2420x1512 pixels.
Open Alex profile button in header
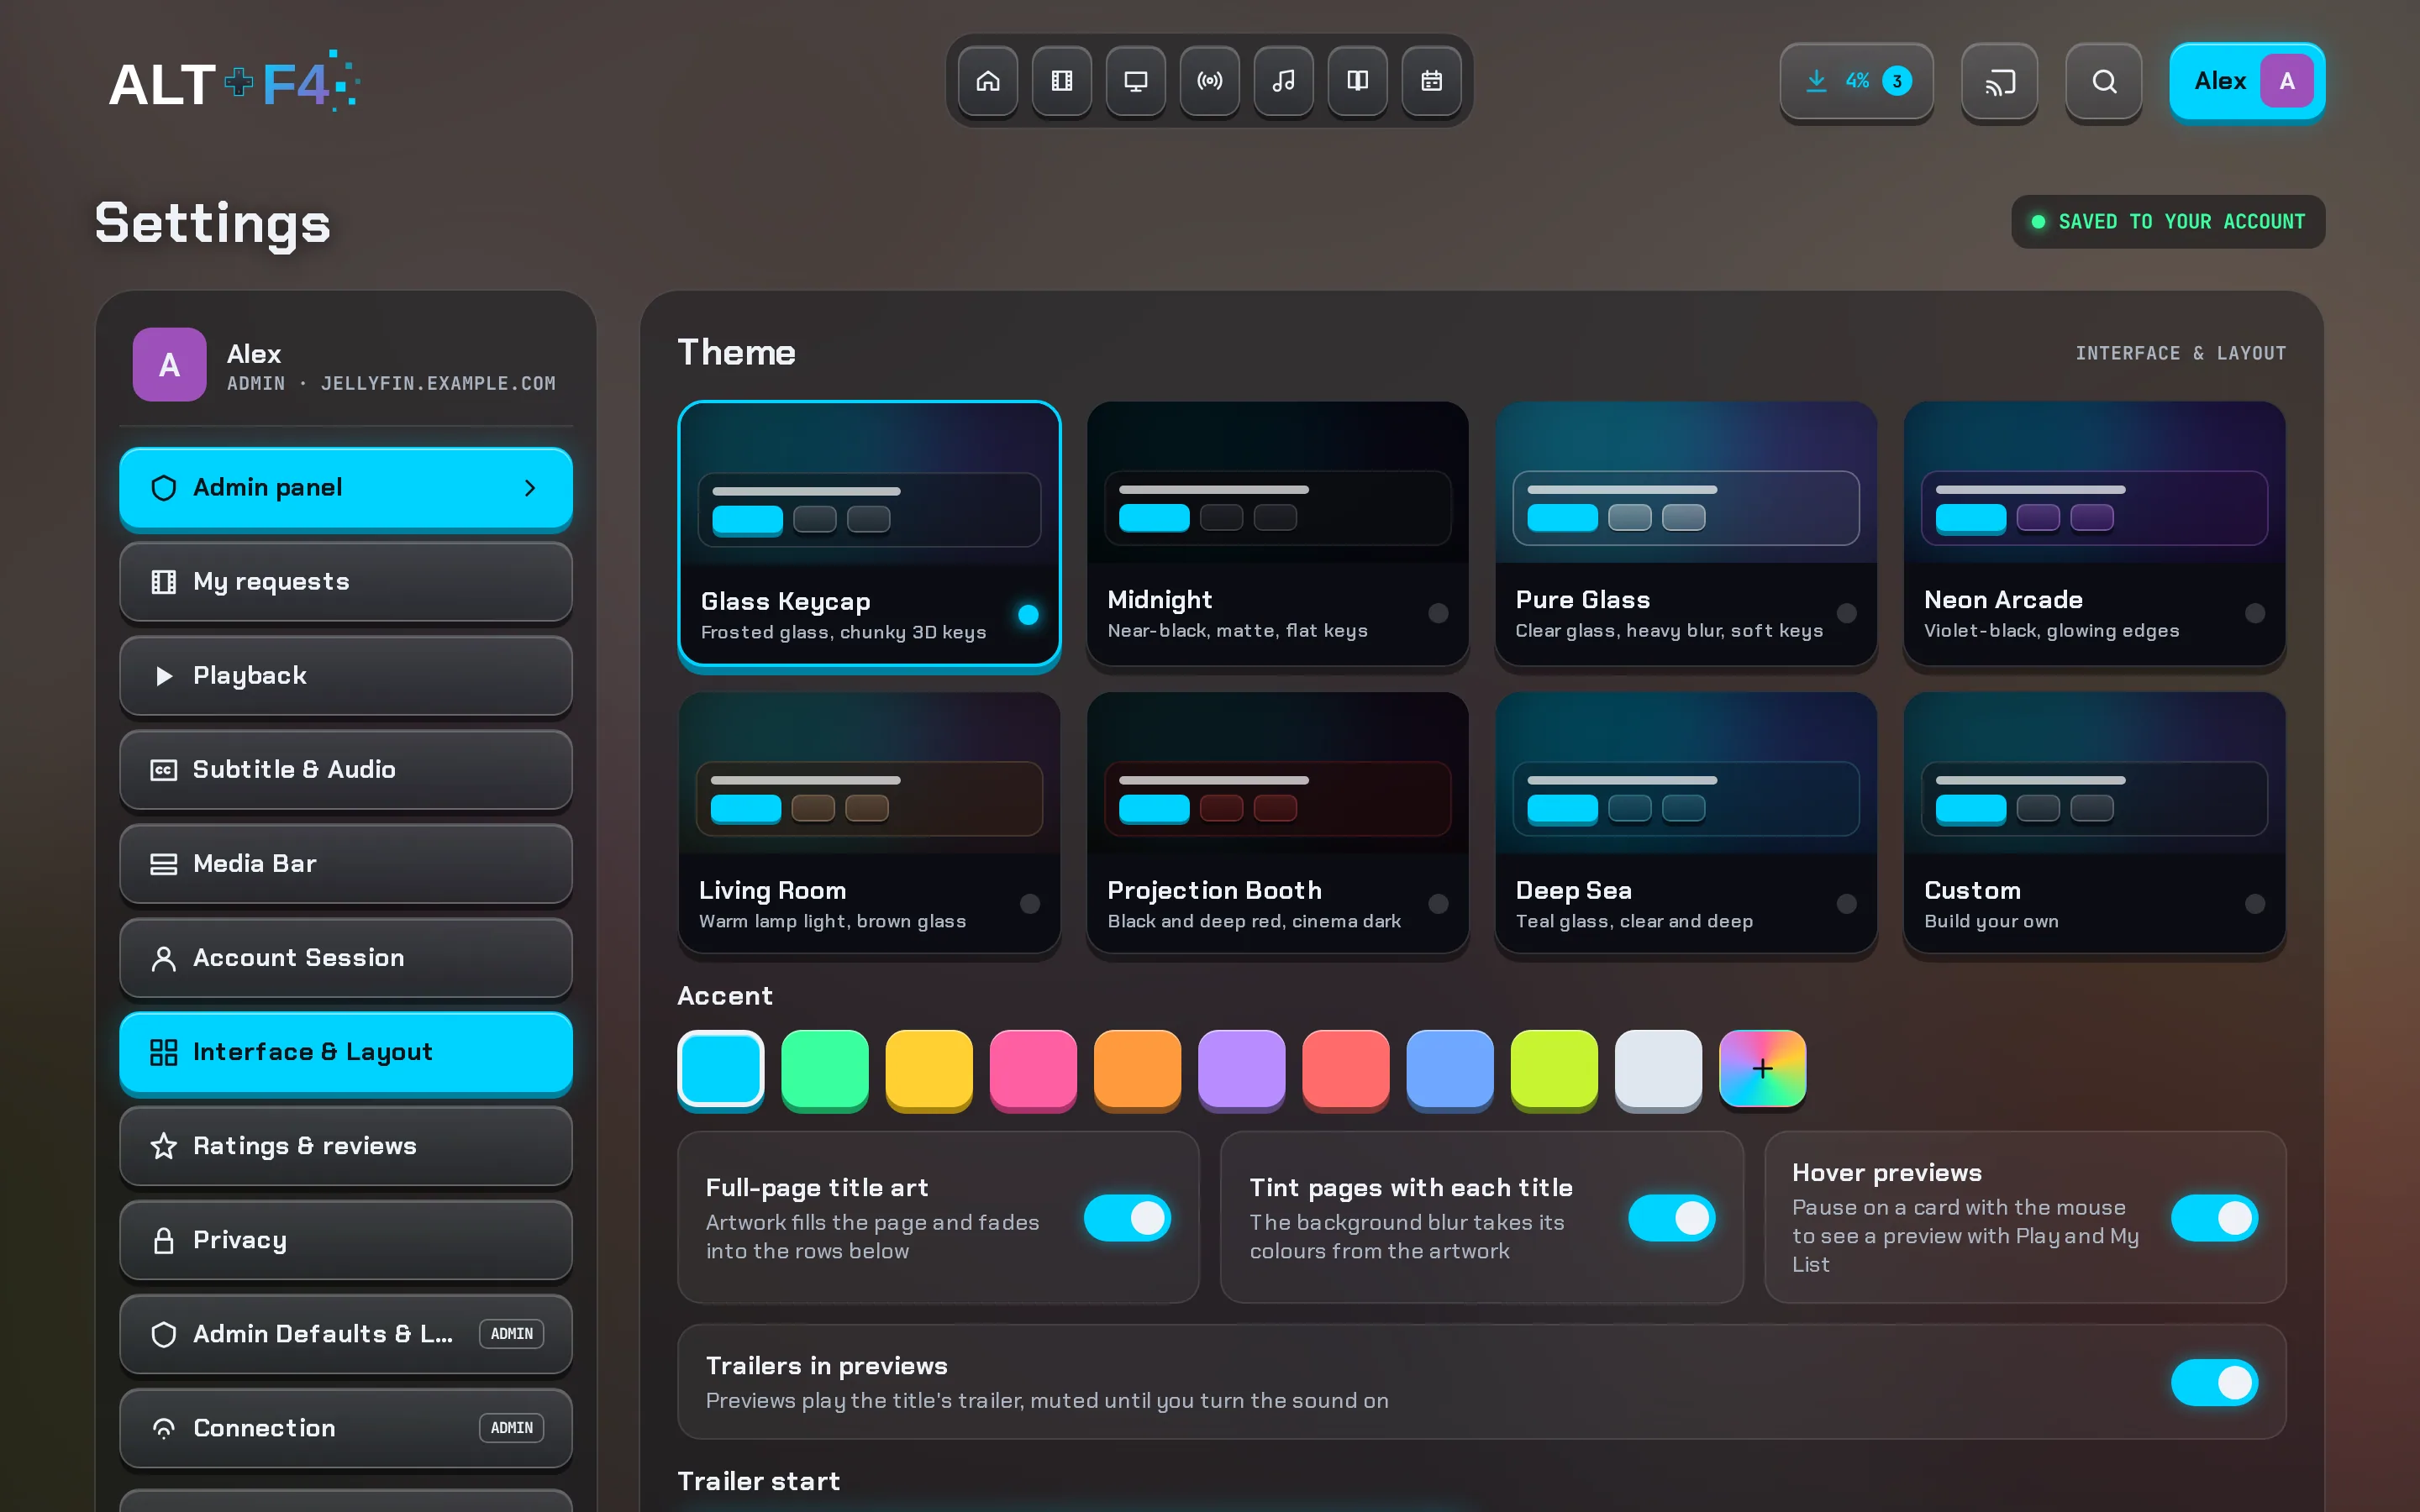2246,81
